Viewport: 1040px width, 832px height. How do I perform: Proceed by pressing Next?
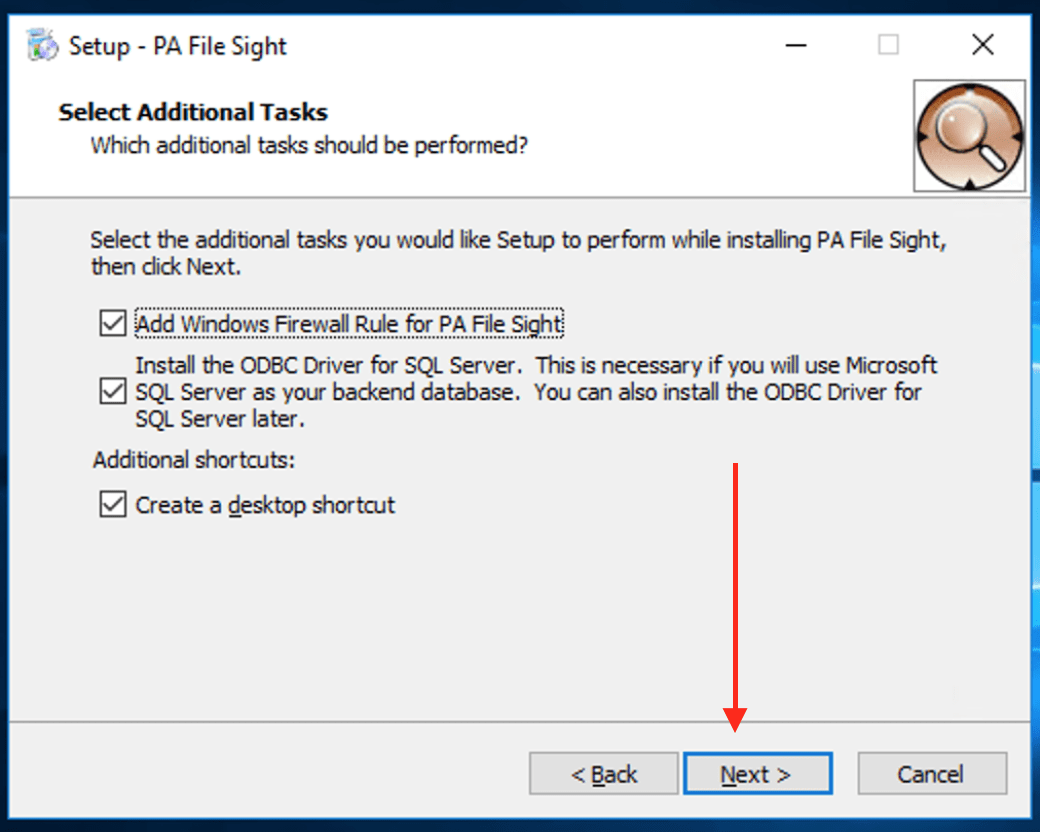[757, 774]
